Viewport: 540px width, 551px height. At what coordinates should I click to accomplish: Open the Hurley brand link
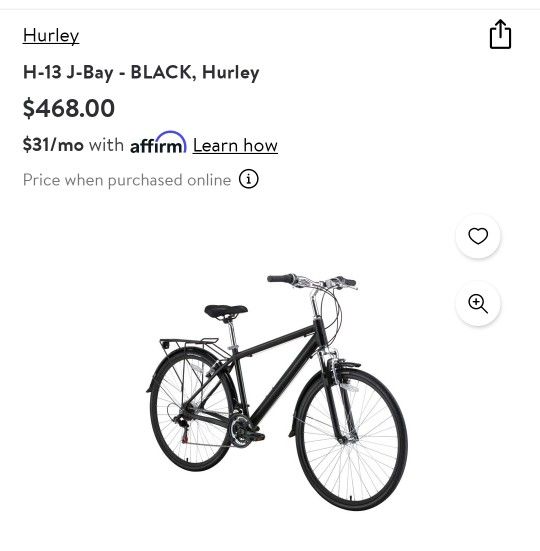[51, 35]
